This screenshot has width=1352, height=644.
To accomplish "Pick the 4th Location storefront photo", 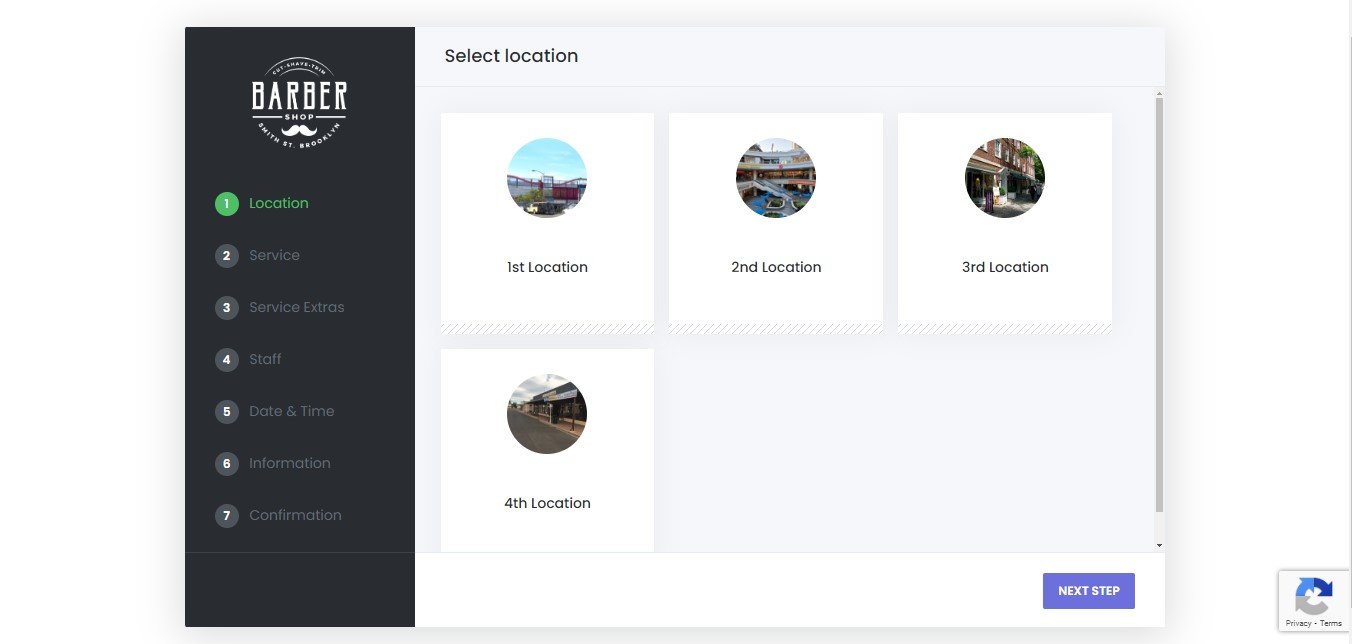I will (x=547, y=414).
